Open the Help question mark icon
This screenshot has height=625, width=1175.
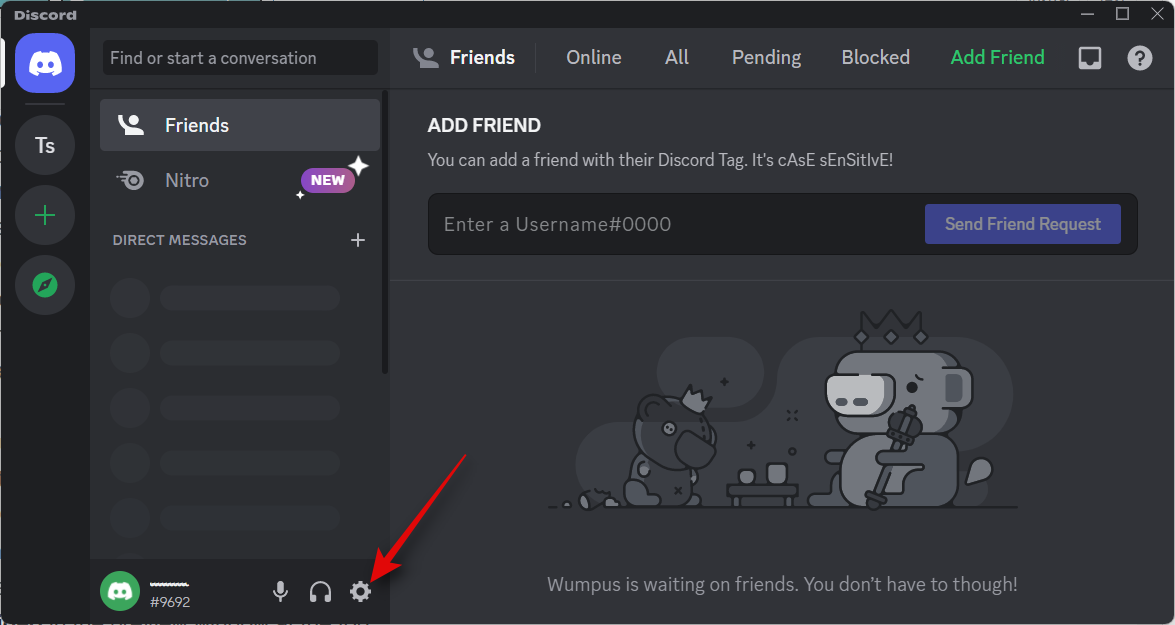(1140, 58)
